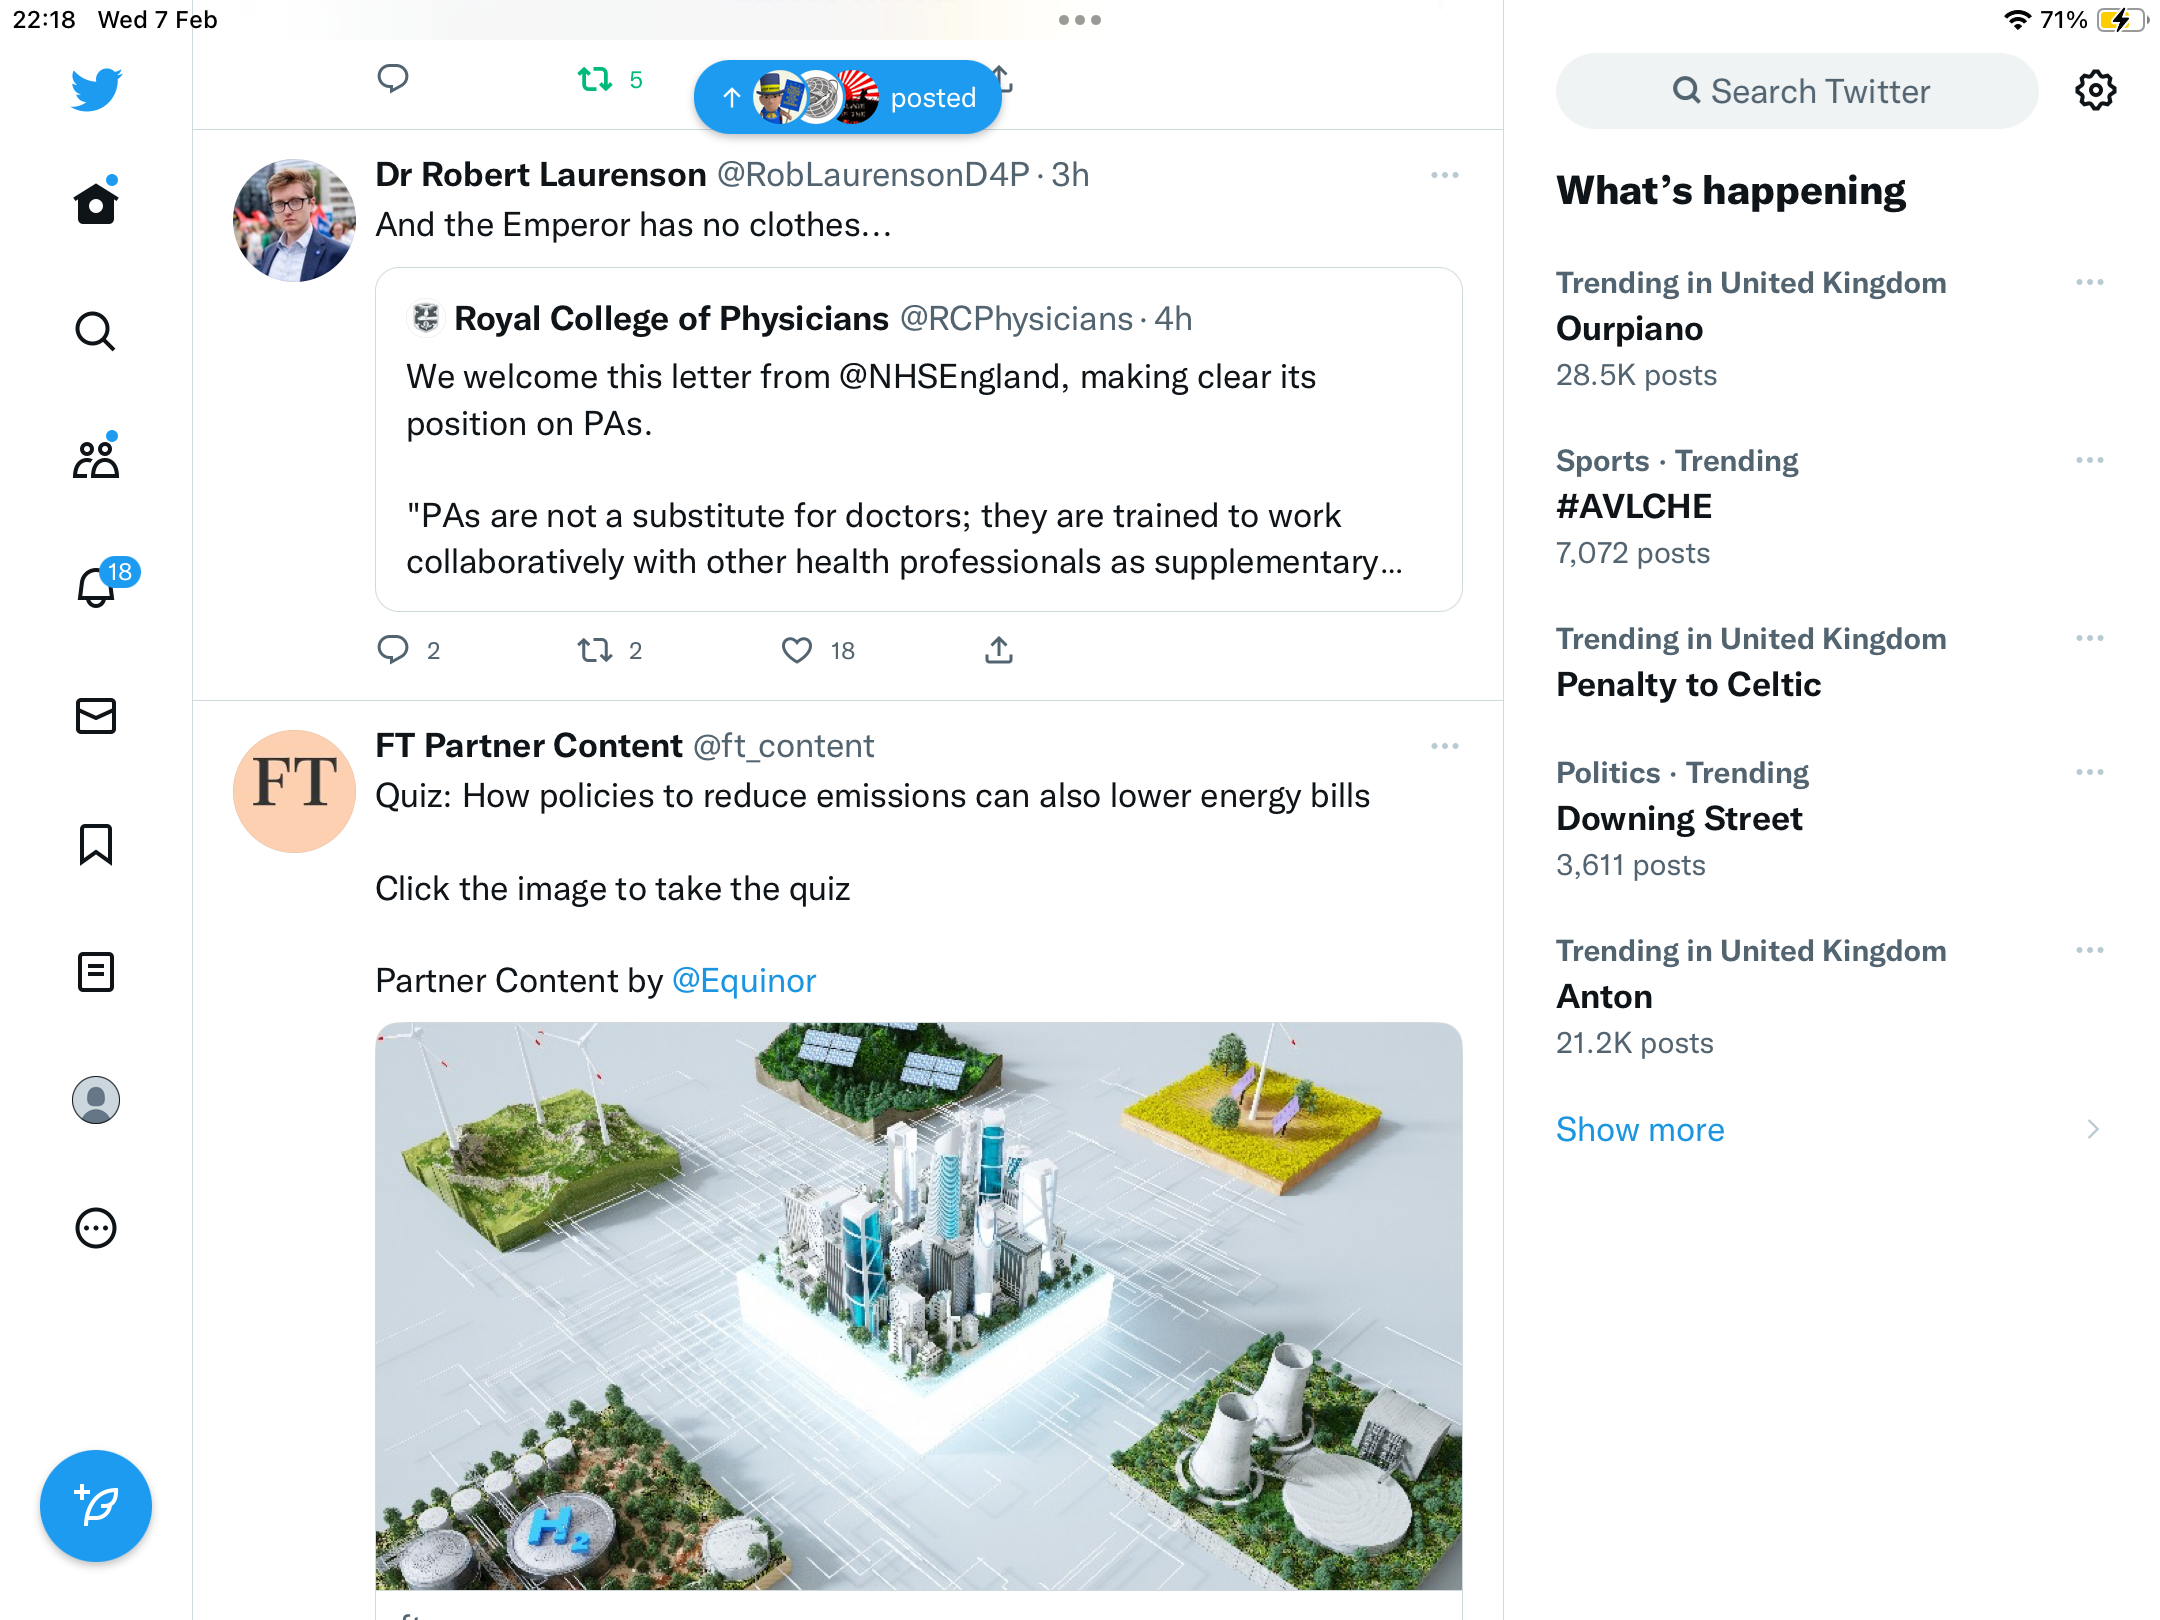Open Bookmarks icon in sidebar
The height and width of the screenshot is (1620, 2160).
96,844
